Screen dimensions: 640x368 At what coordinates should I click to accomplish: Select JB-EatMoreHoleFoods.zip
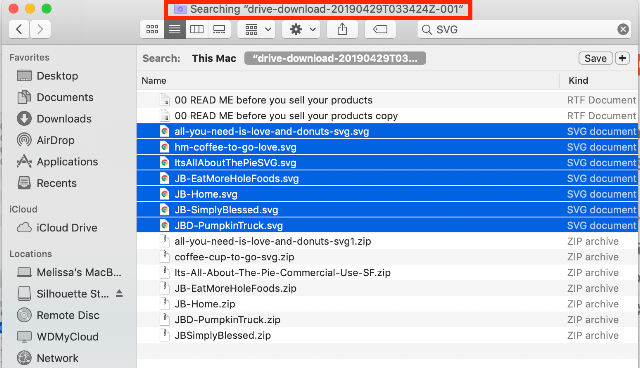[x=387, y=288]
